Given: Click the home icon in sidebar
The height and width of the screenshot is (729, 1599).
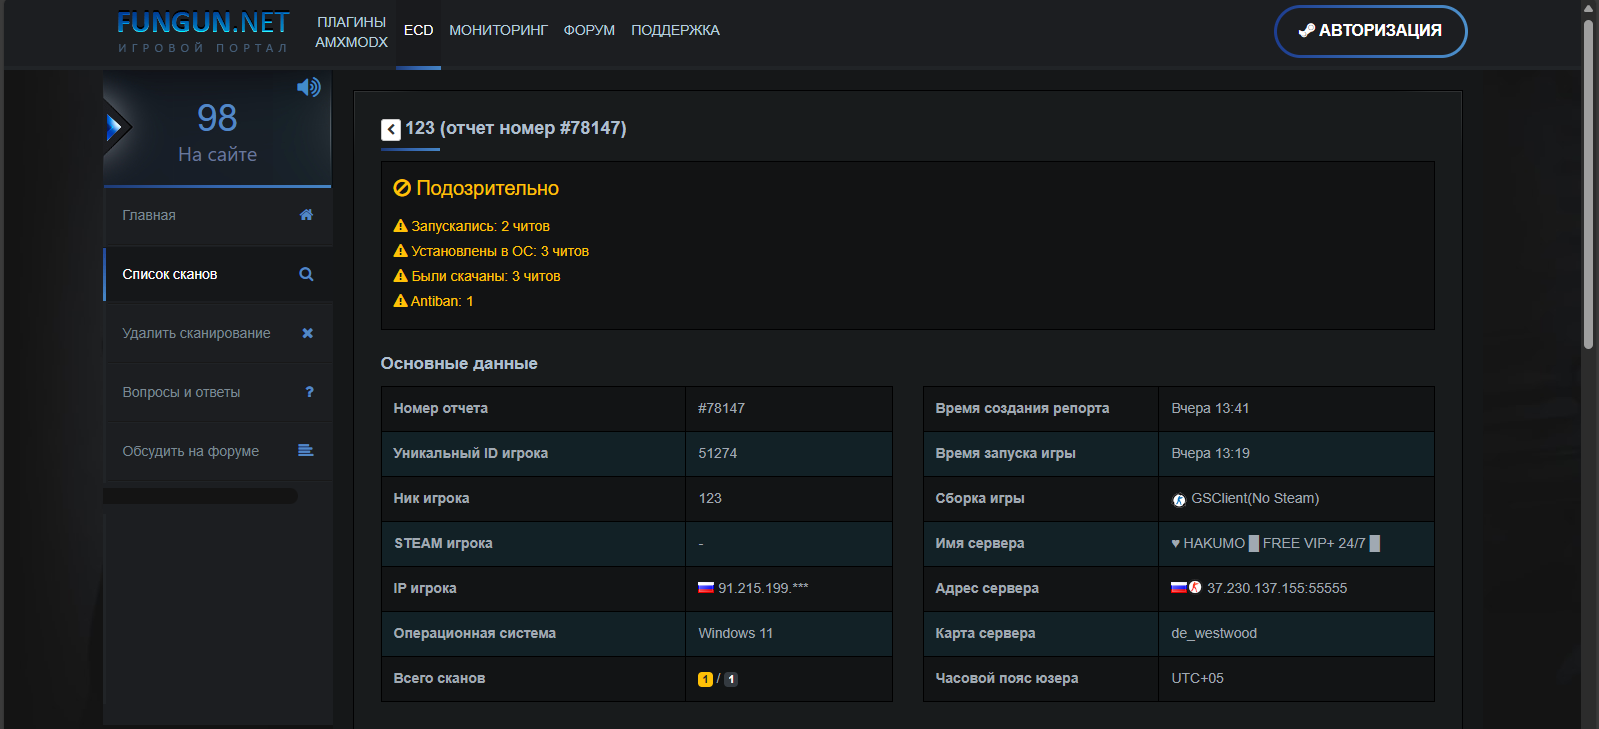Looking at the screenshot, I should tap(306, 215).
